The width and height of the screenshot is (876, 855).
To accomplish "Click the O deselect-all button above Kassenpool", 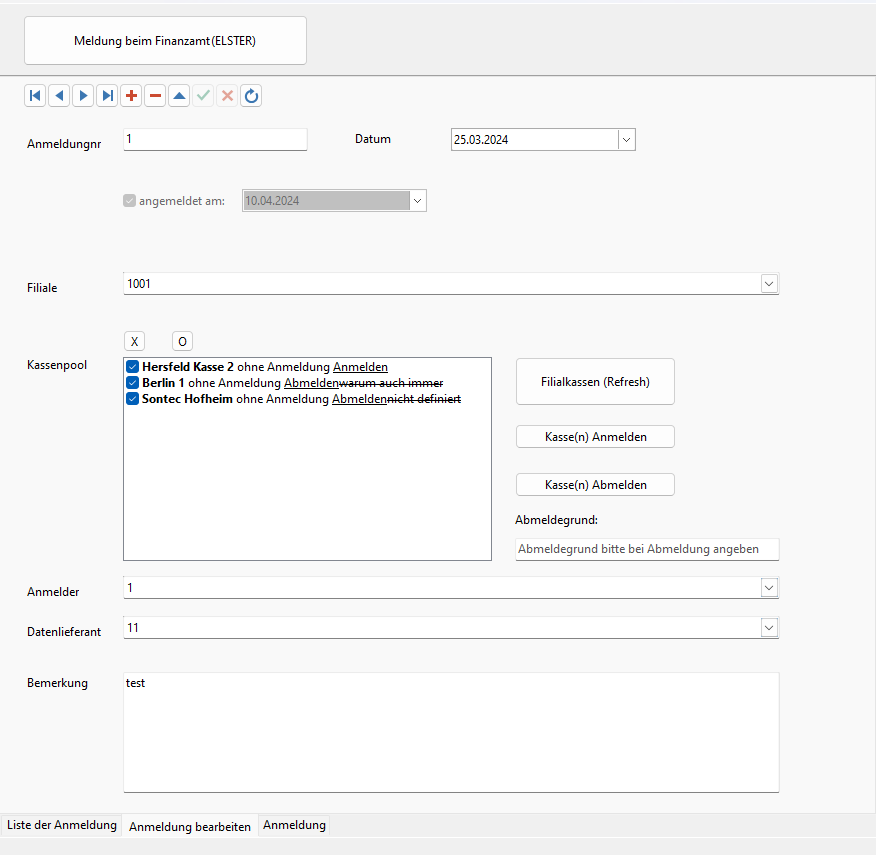I will [182, 341].
